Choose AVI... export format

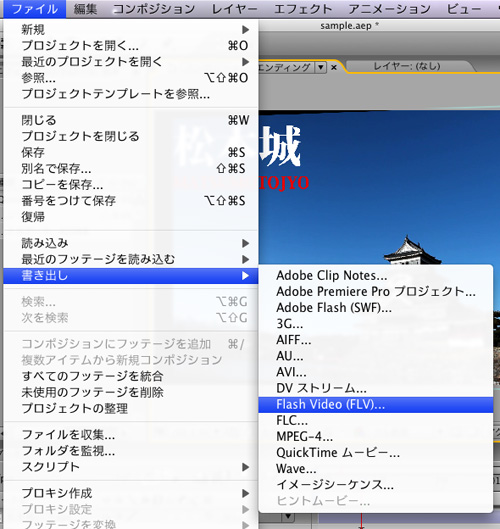tap(376, 372)
